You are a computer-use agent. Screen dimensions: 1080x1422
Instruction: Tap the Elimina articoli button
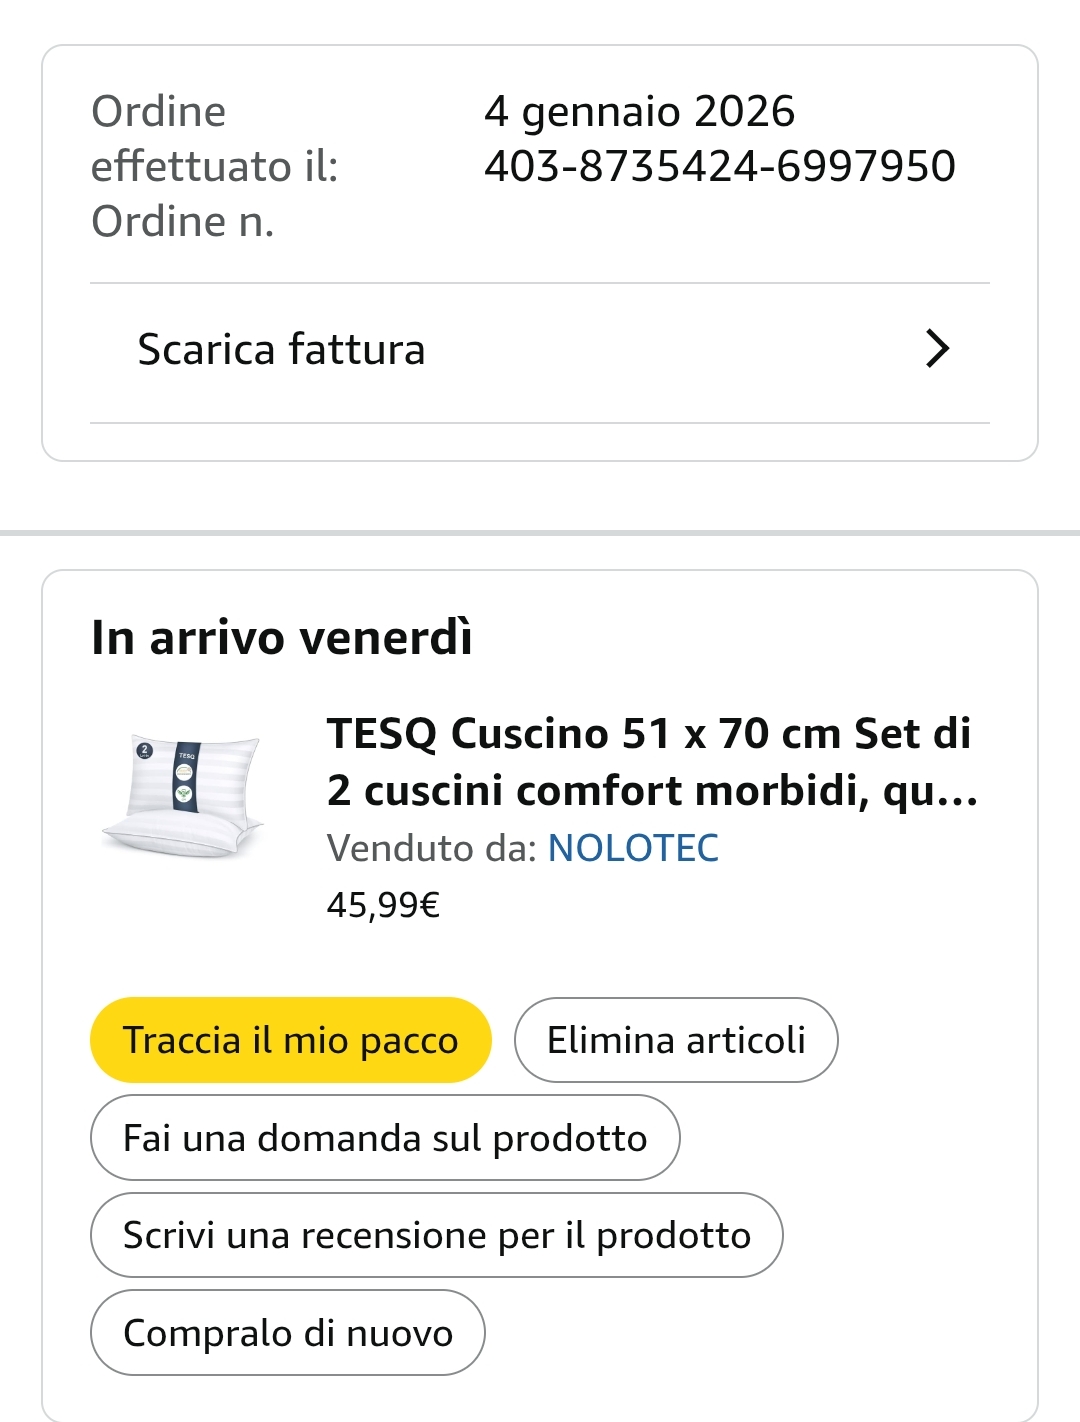[x=676, y=1040]
